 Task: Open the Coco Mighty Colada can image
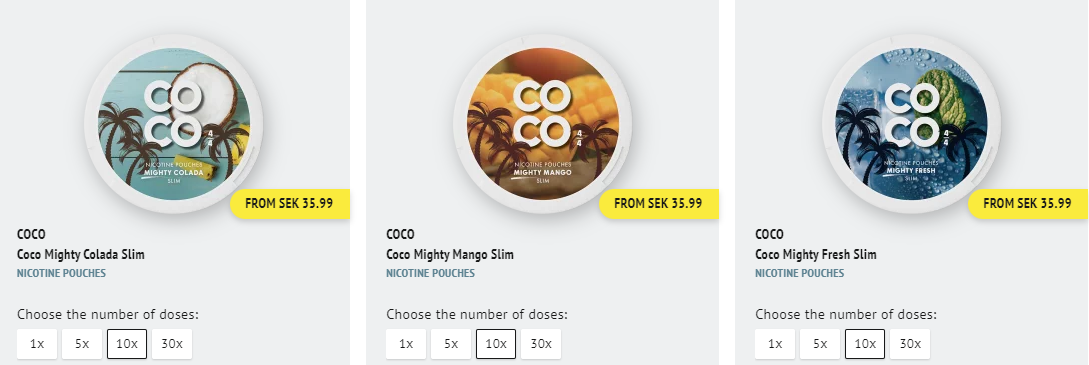pos(174,124)
